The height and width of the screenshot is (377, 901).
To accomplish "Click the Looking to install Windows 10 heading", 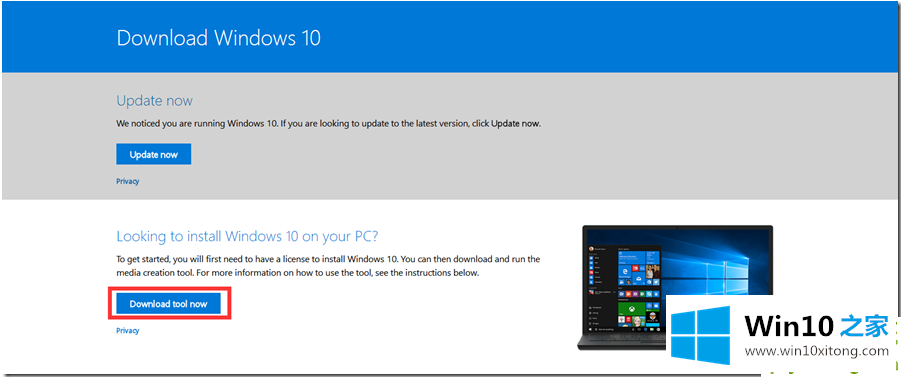I will pyautogui.click(x=248, y=236).
